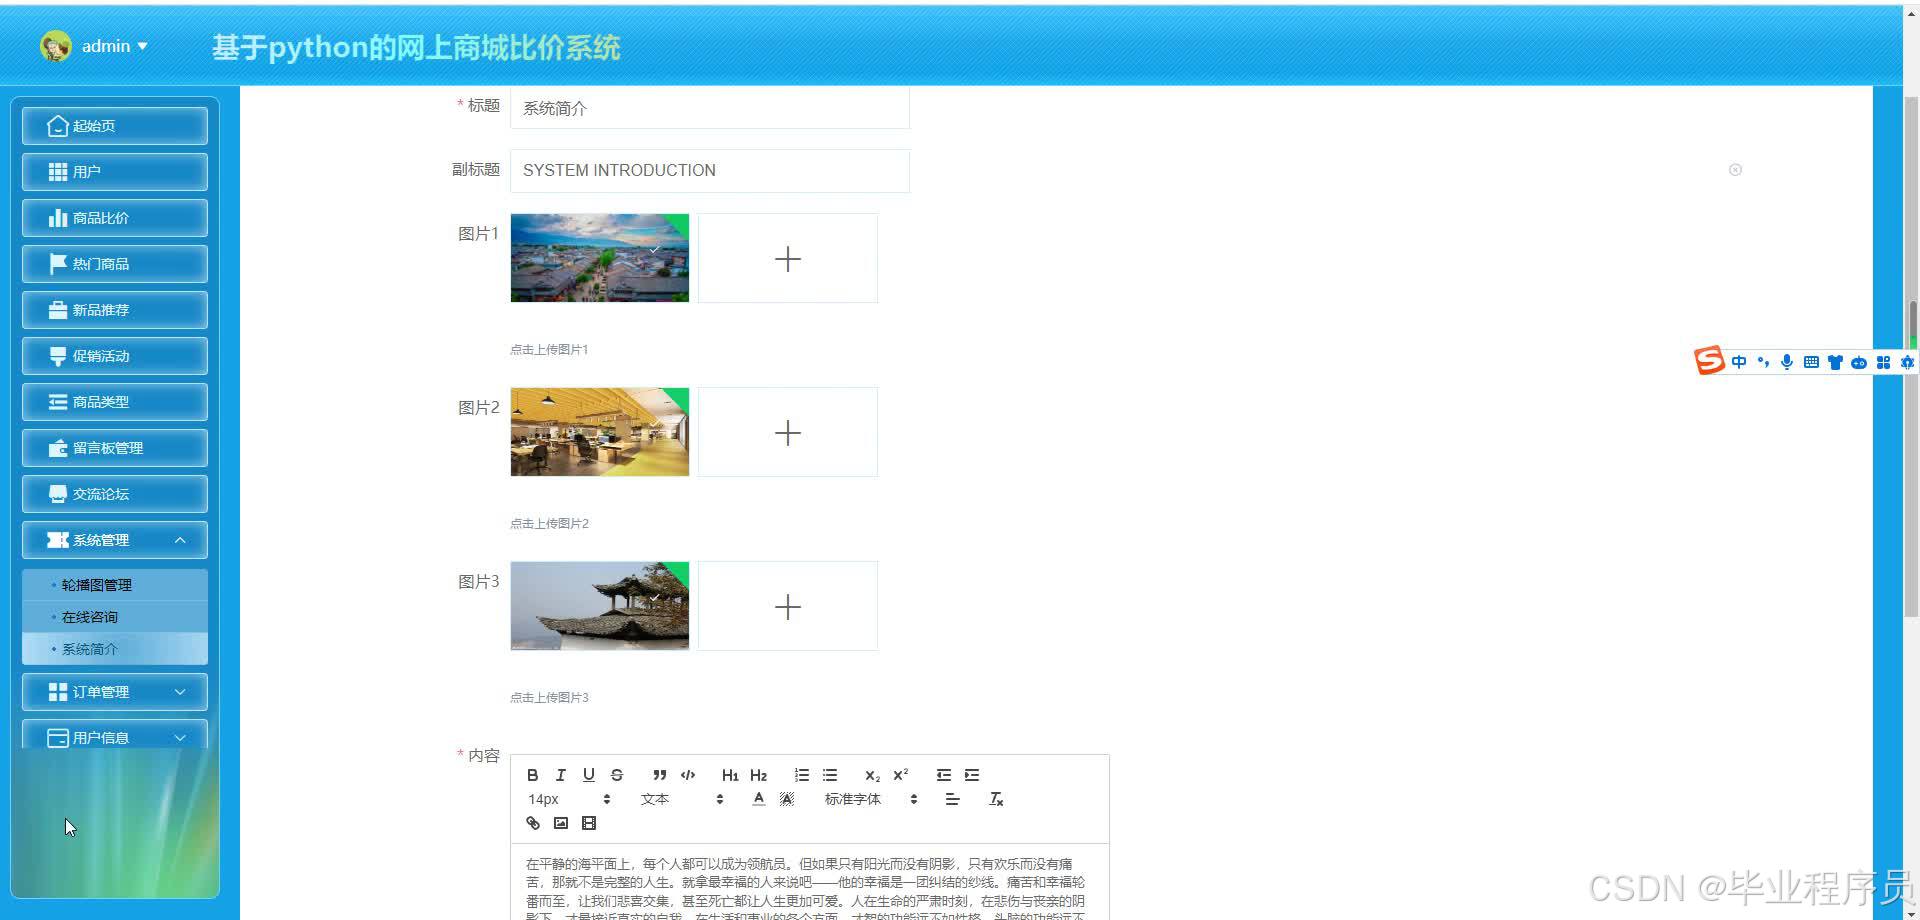The image size is (1920, 920).
Task: Click the 副标题 subtitle input field
Action: coord(710,170)
